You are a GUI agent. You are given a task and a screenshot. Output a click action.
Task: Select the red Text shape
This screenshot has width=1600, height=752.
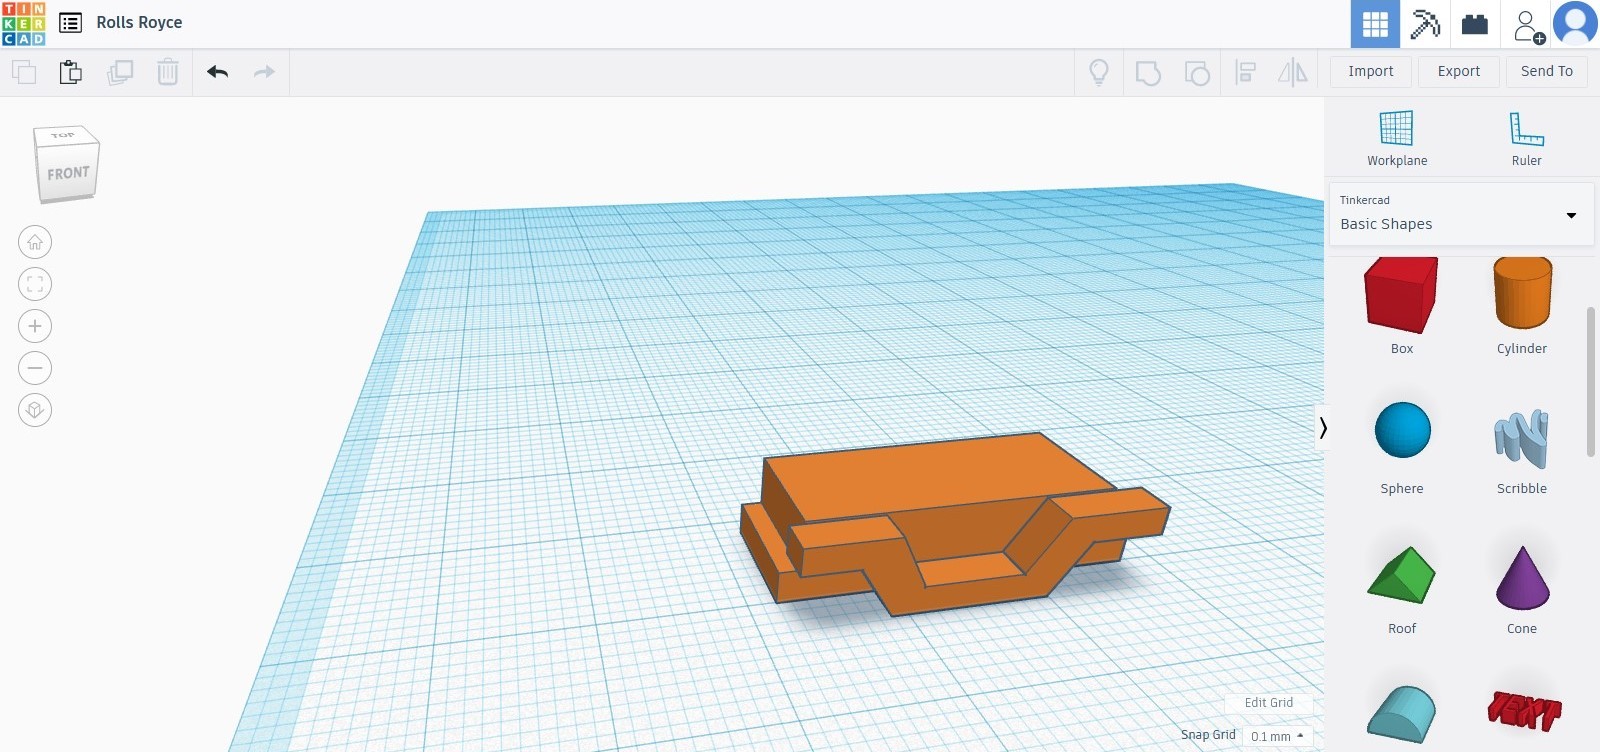click(x=1523, y=711)
